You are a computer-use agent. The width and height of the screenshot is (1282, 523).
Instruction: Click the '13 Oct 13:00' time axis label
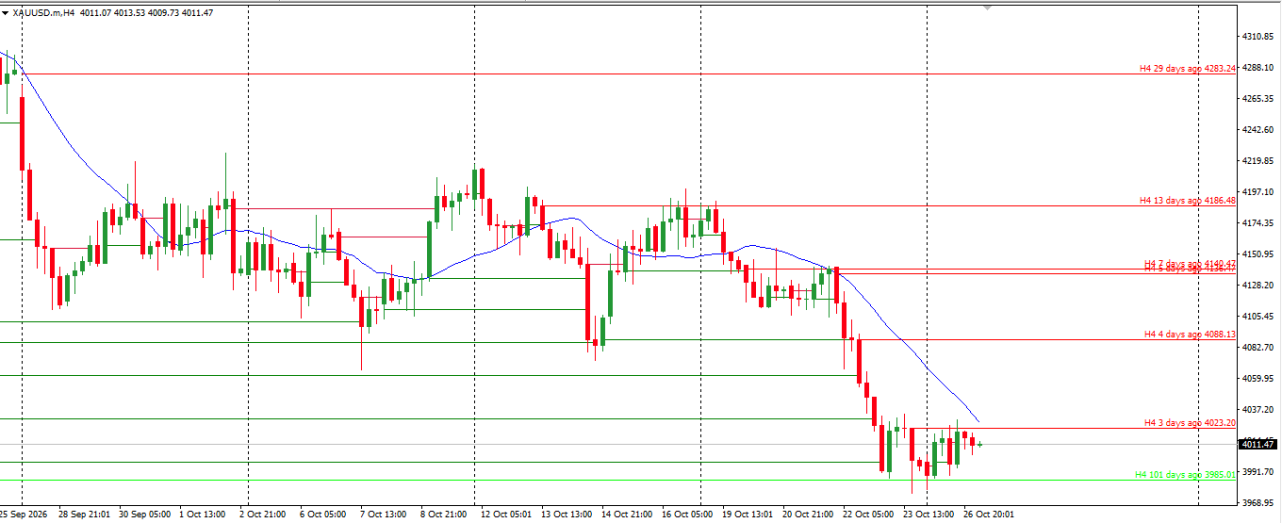click(566, 514)
